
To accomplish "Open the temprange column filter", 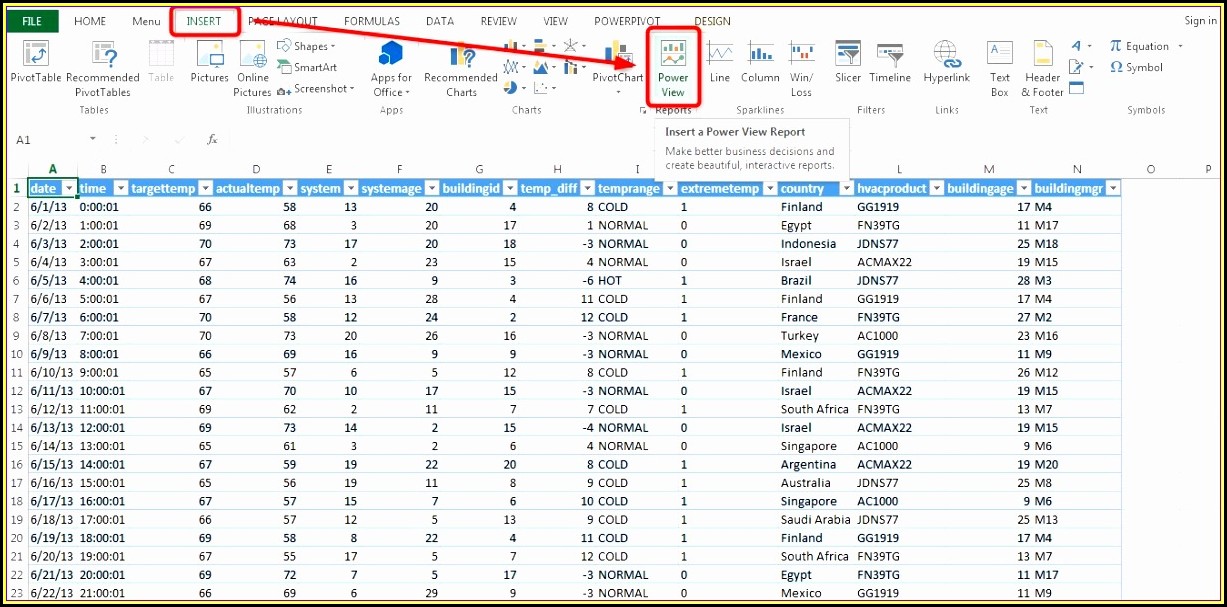I will (668, 188).
